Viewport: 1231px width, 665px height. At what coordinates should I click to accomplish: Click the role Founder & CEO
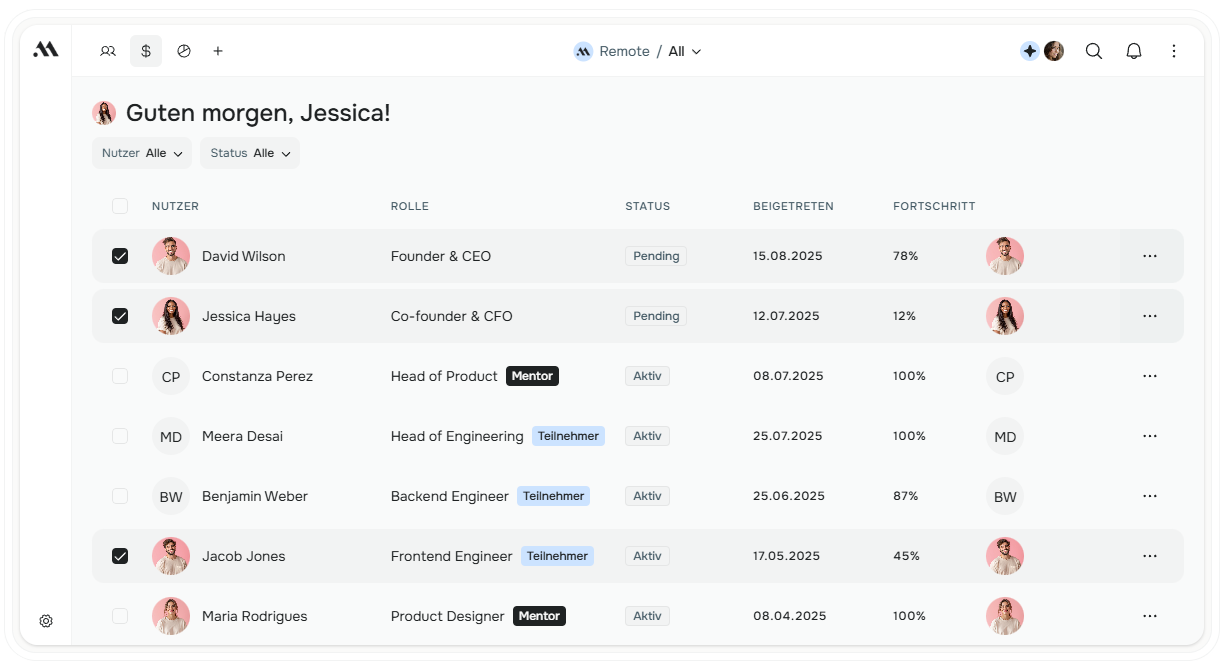point(441,256)
